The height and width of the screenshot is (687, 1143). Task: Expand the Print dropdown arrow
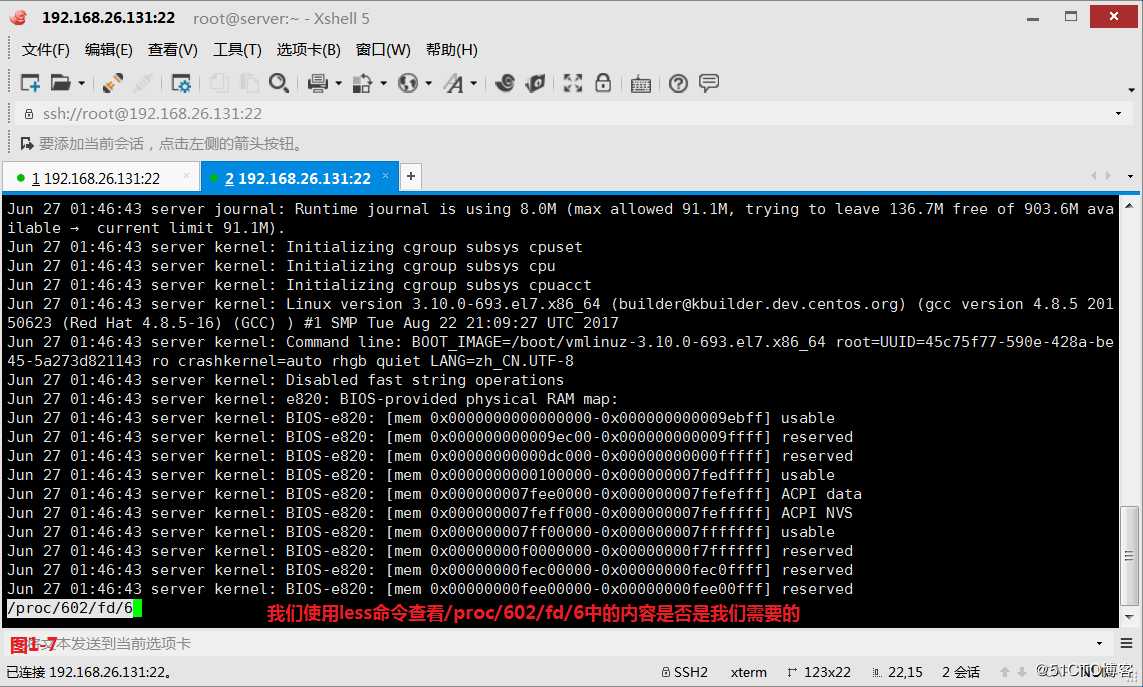(338, 83)
